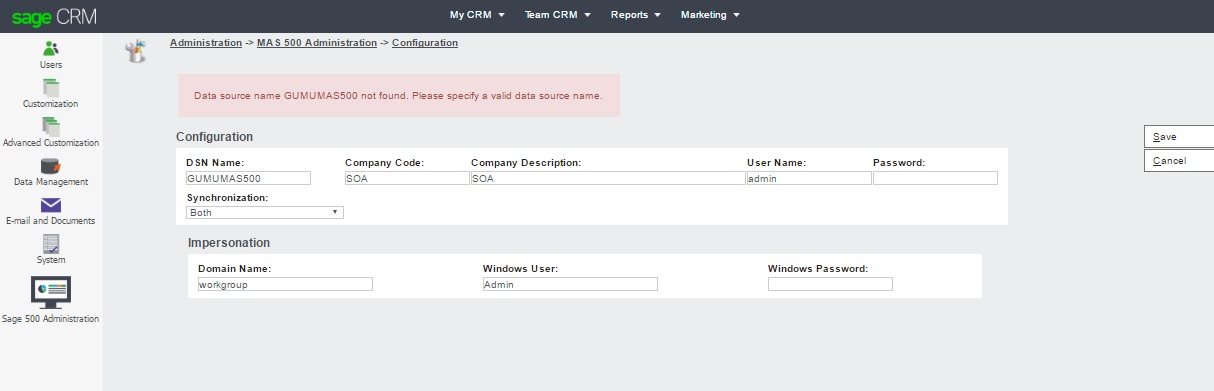
Task: Open the Data Management icon
Action: coord(51,166)
